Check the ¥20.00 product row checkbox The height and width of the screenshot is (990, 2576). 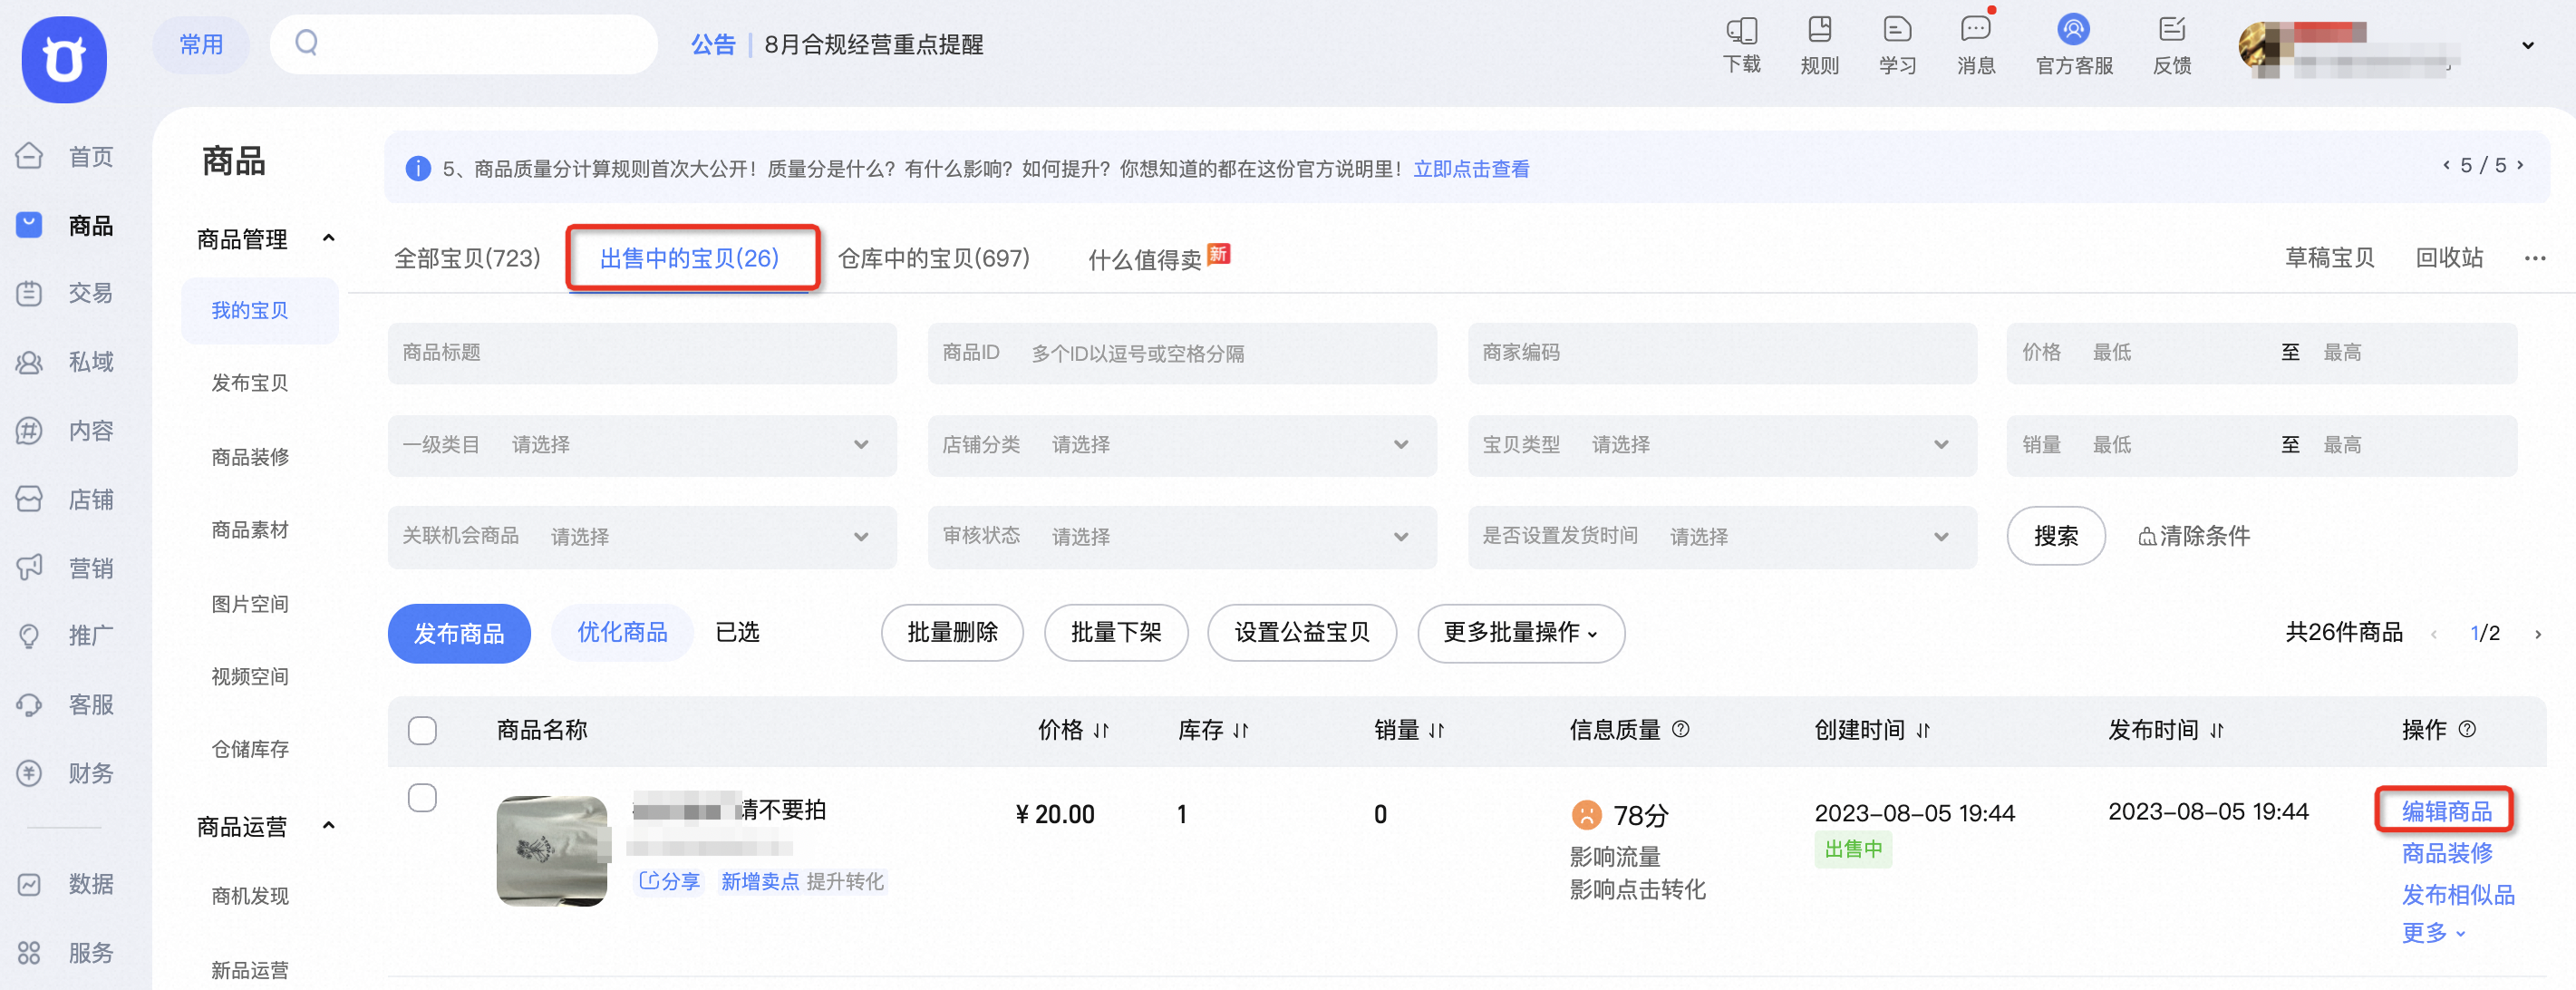tap(422, 798)
